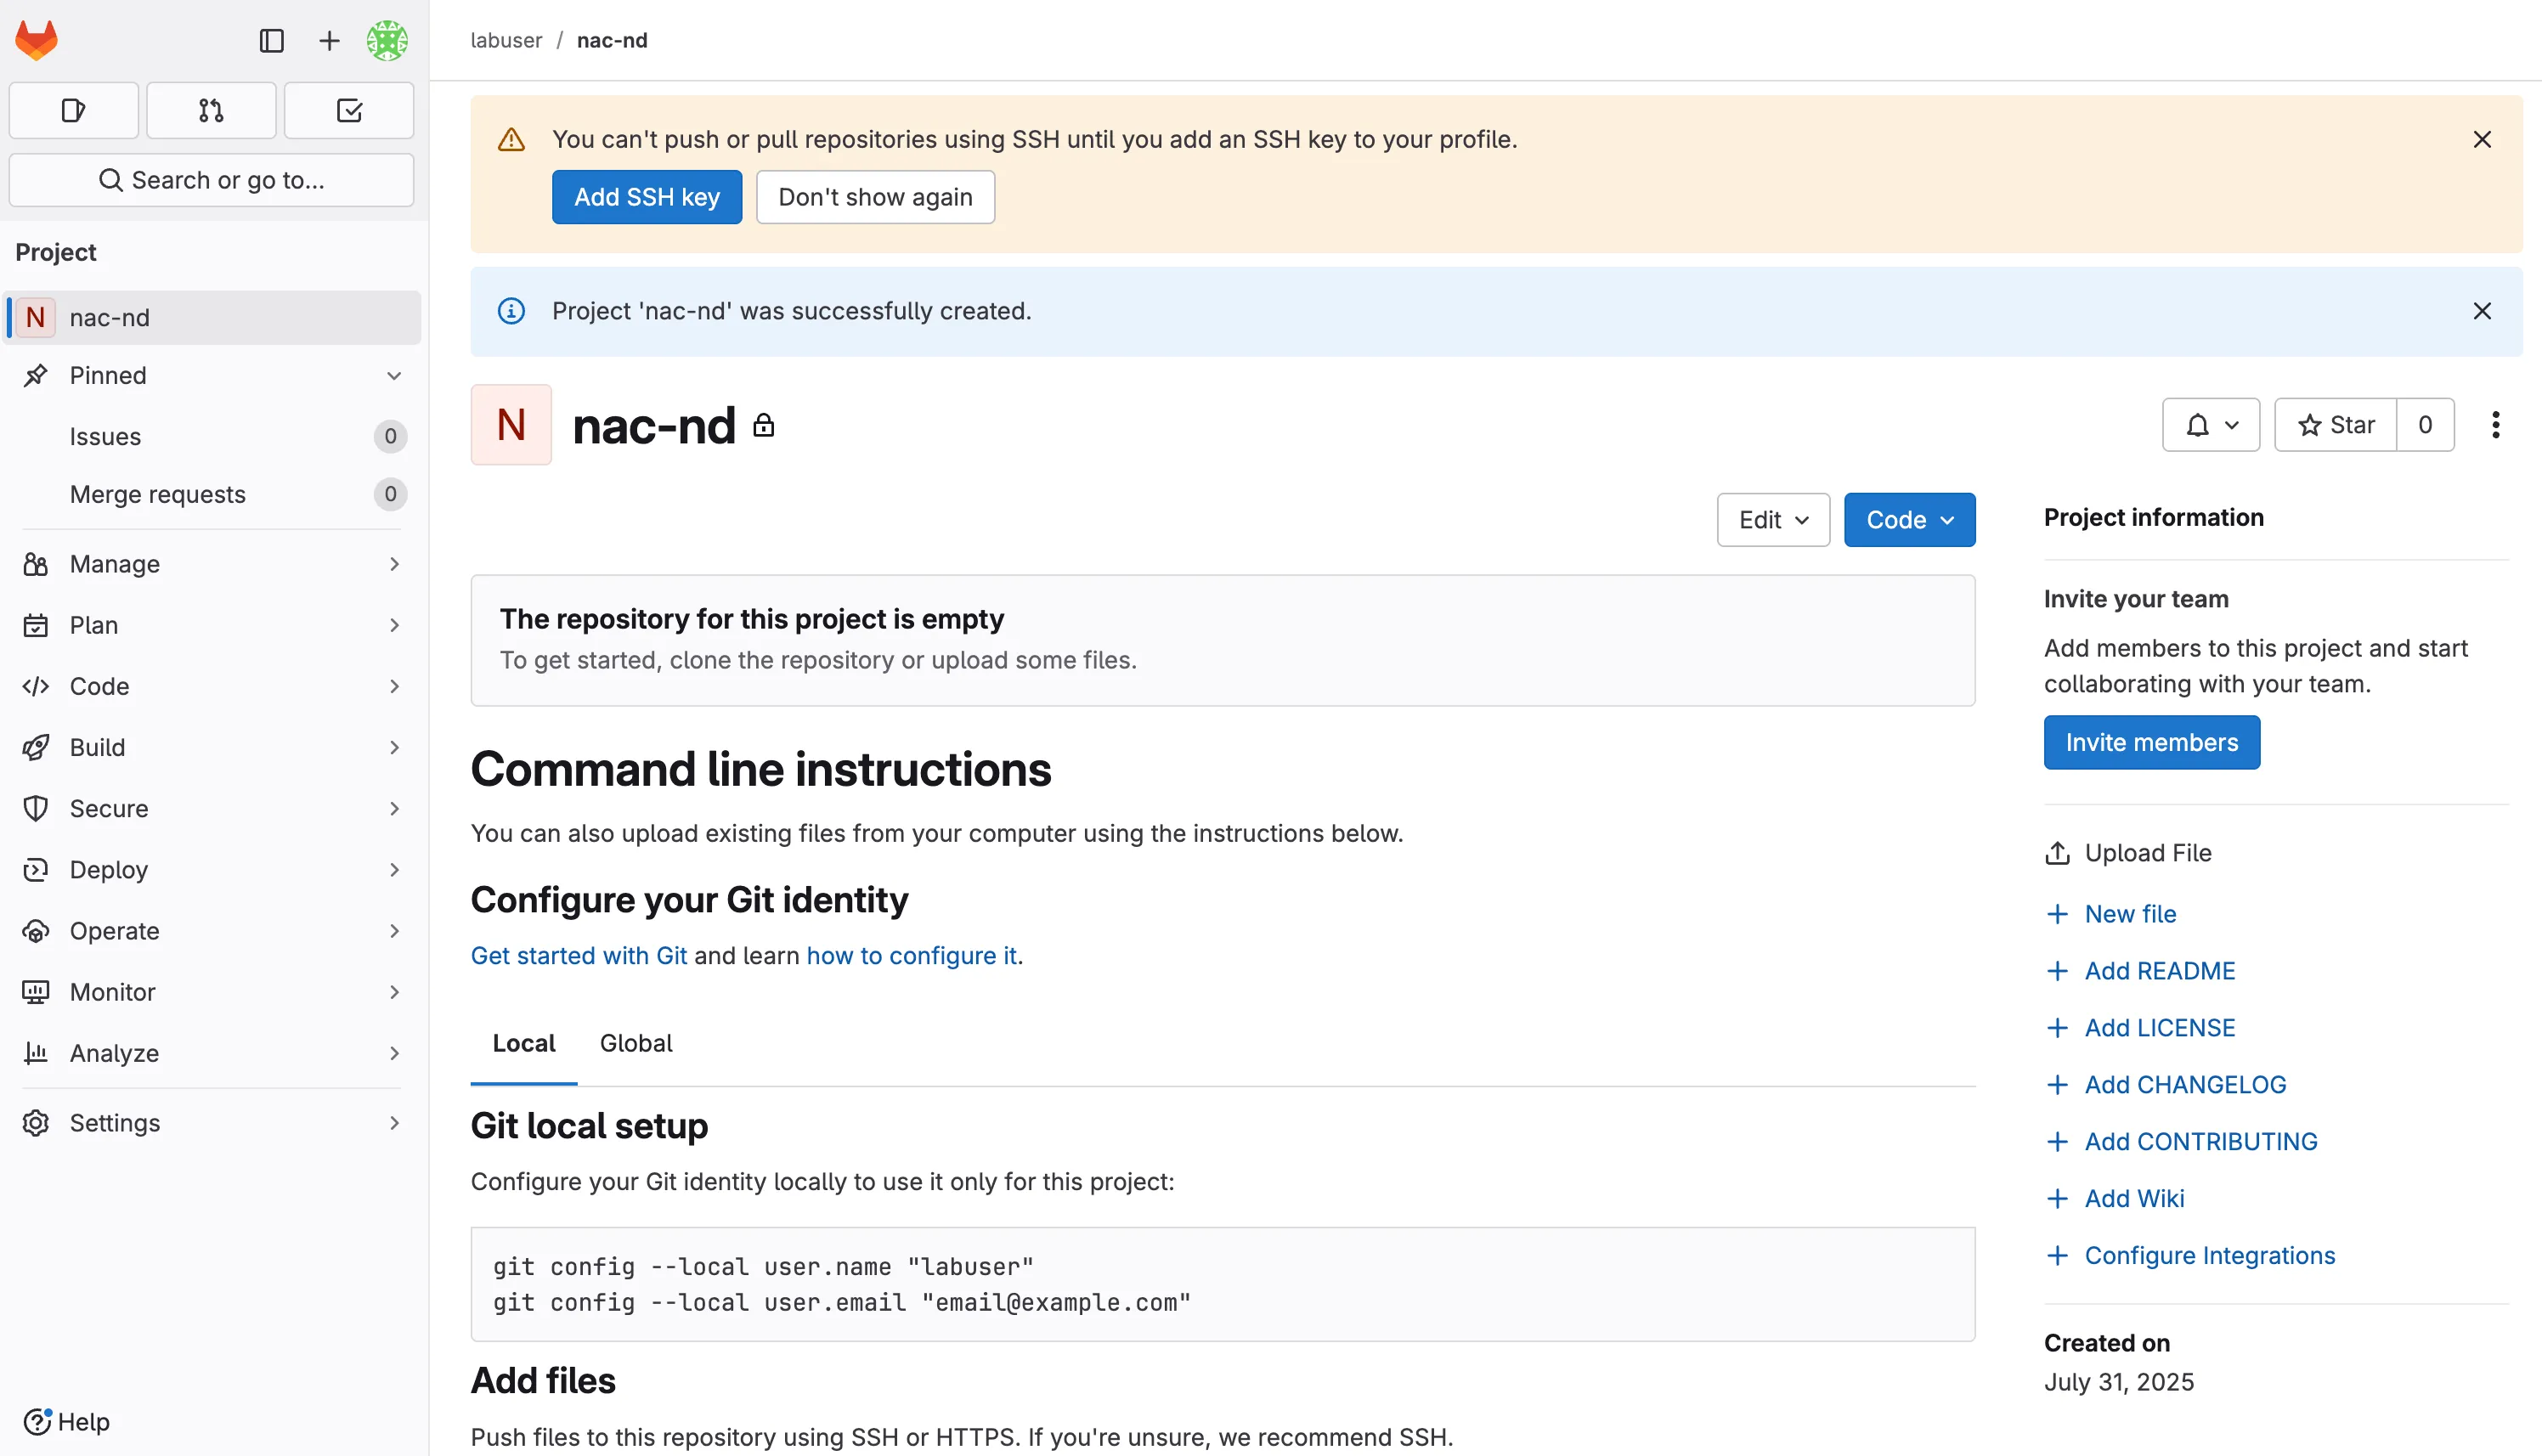Image resolution: width=2542 pixels, height=1456 pixels.
Task: Toggle the sidebar collapse icon
Action: click(x=271, y=40)
